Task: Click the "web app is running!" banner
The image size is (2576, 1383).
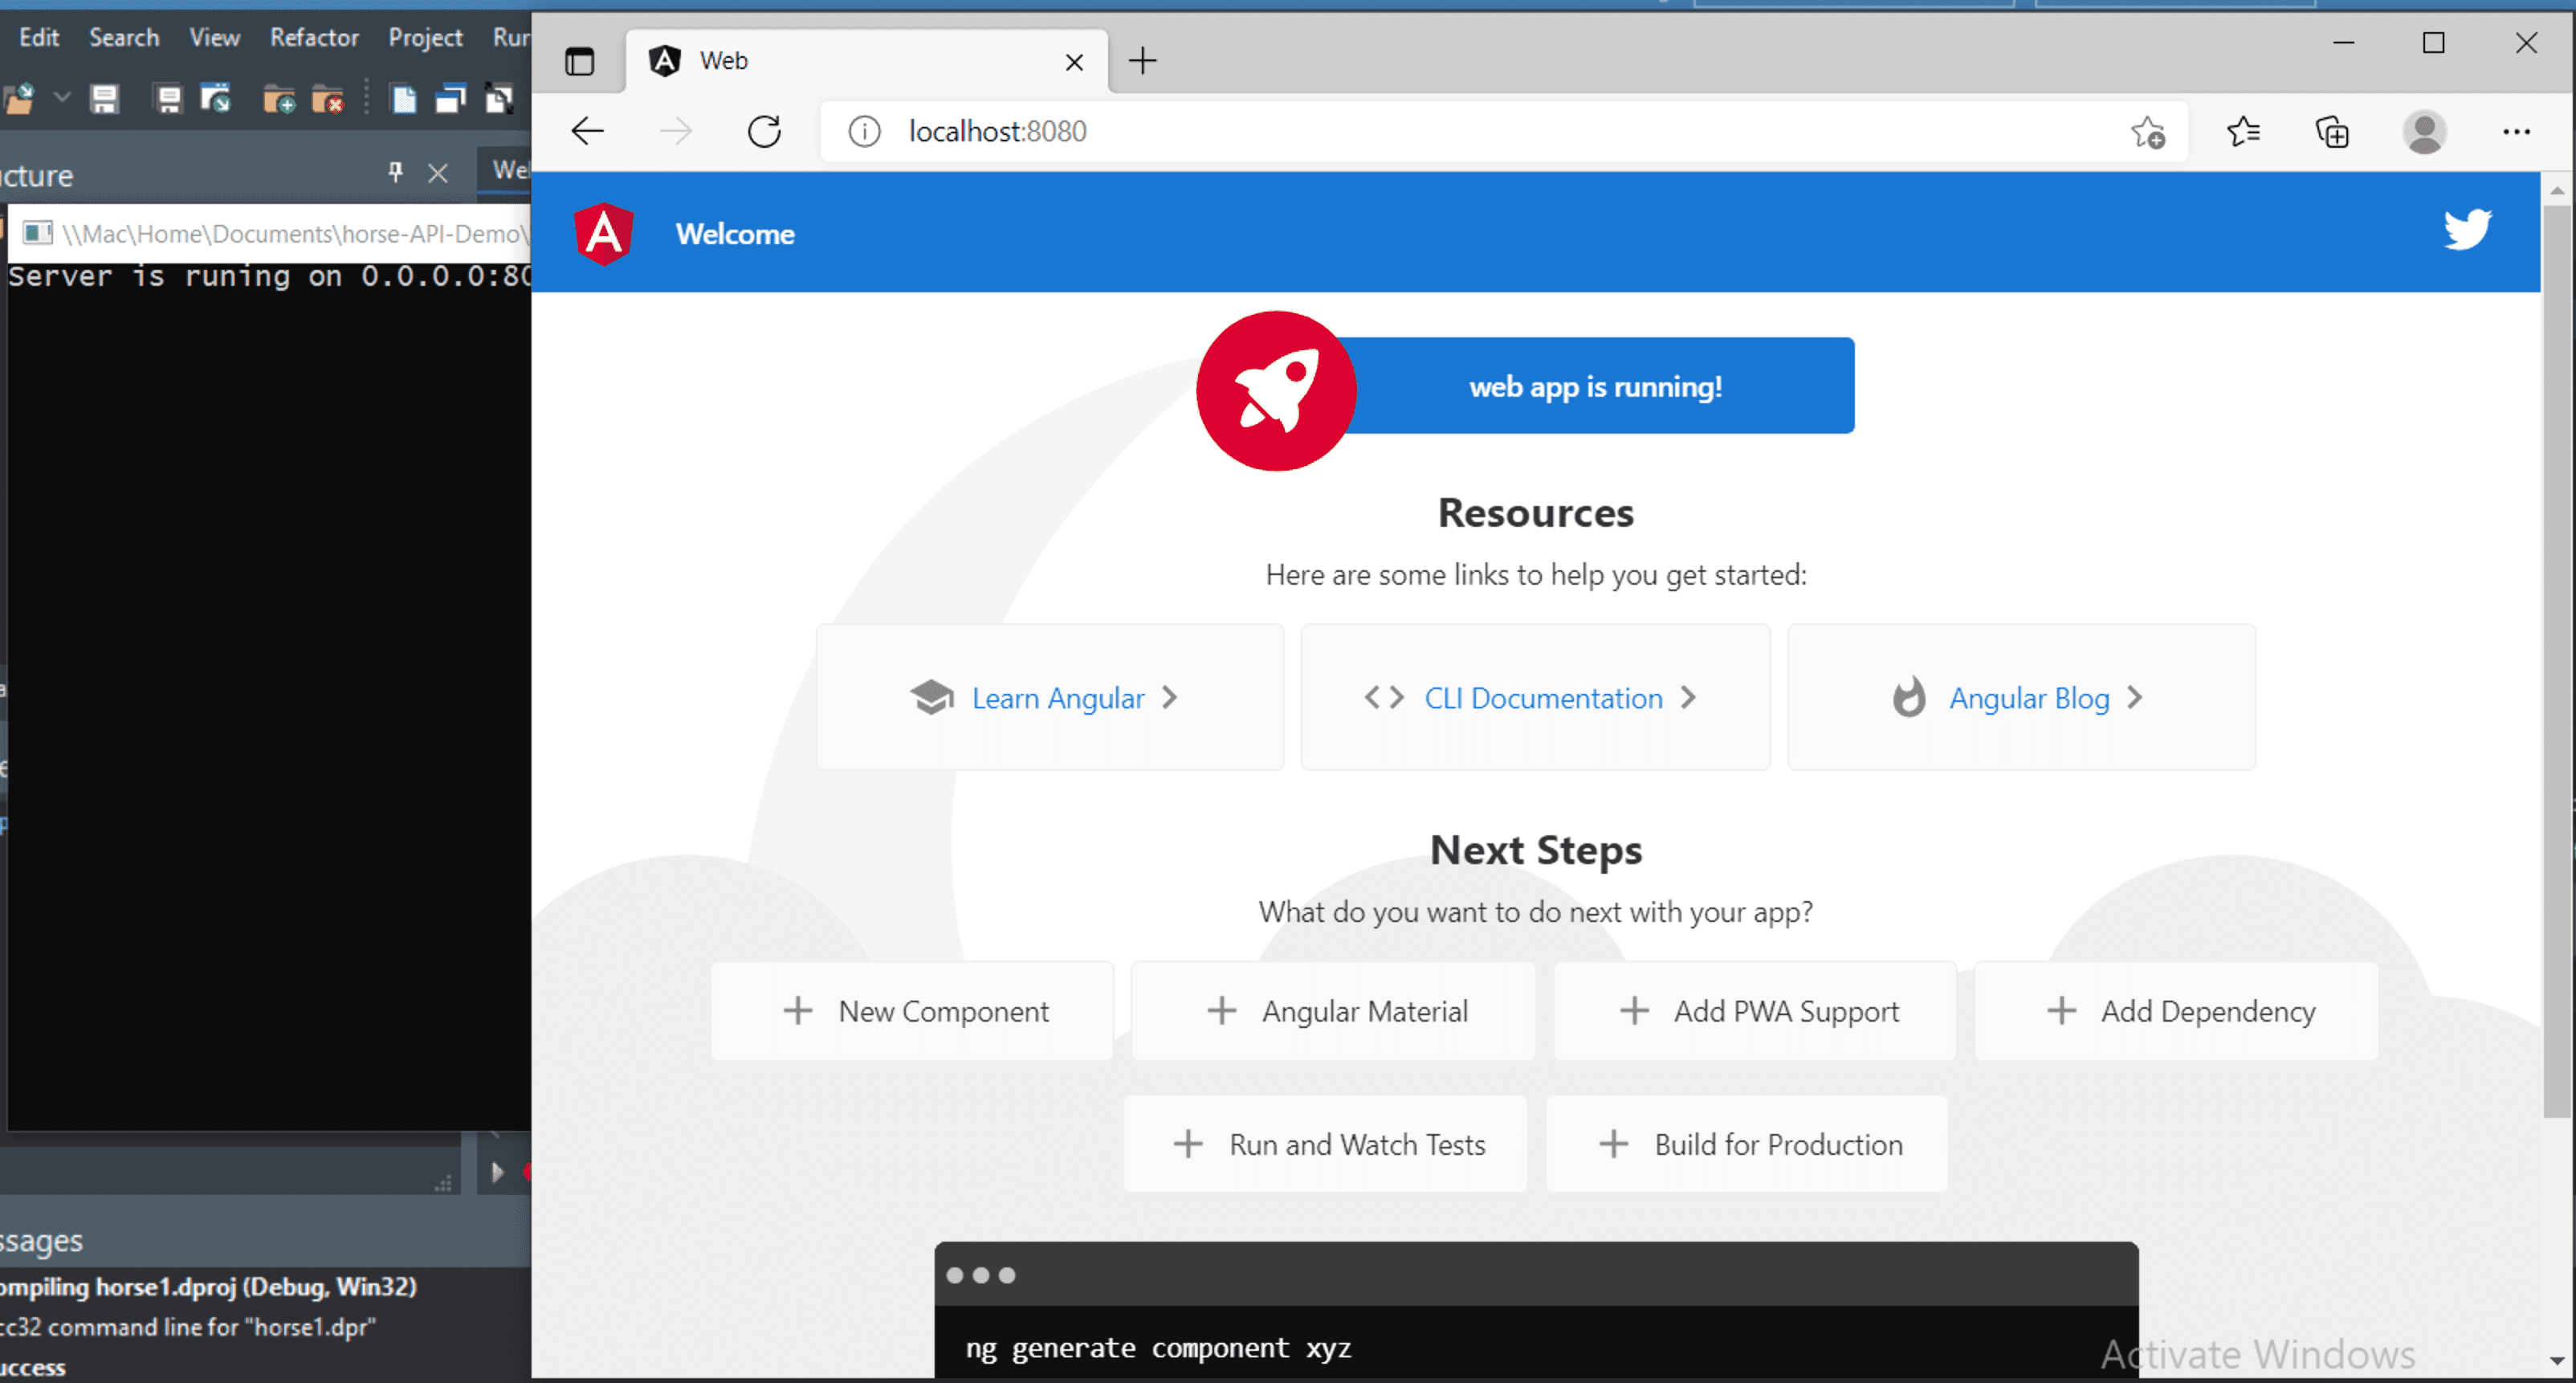Action: tap(1595, 386)
